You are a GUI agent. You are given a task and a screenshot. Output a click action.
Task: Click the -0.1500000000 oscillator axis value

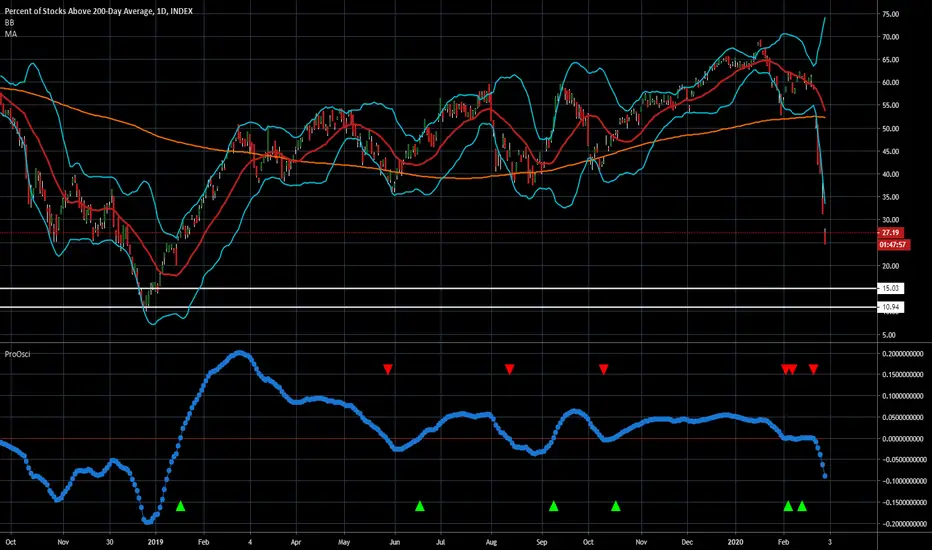[903, 503]
